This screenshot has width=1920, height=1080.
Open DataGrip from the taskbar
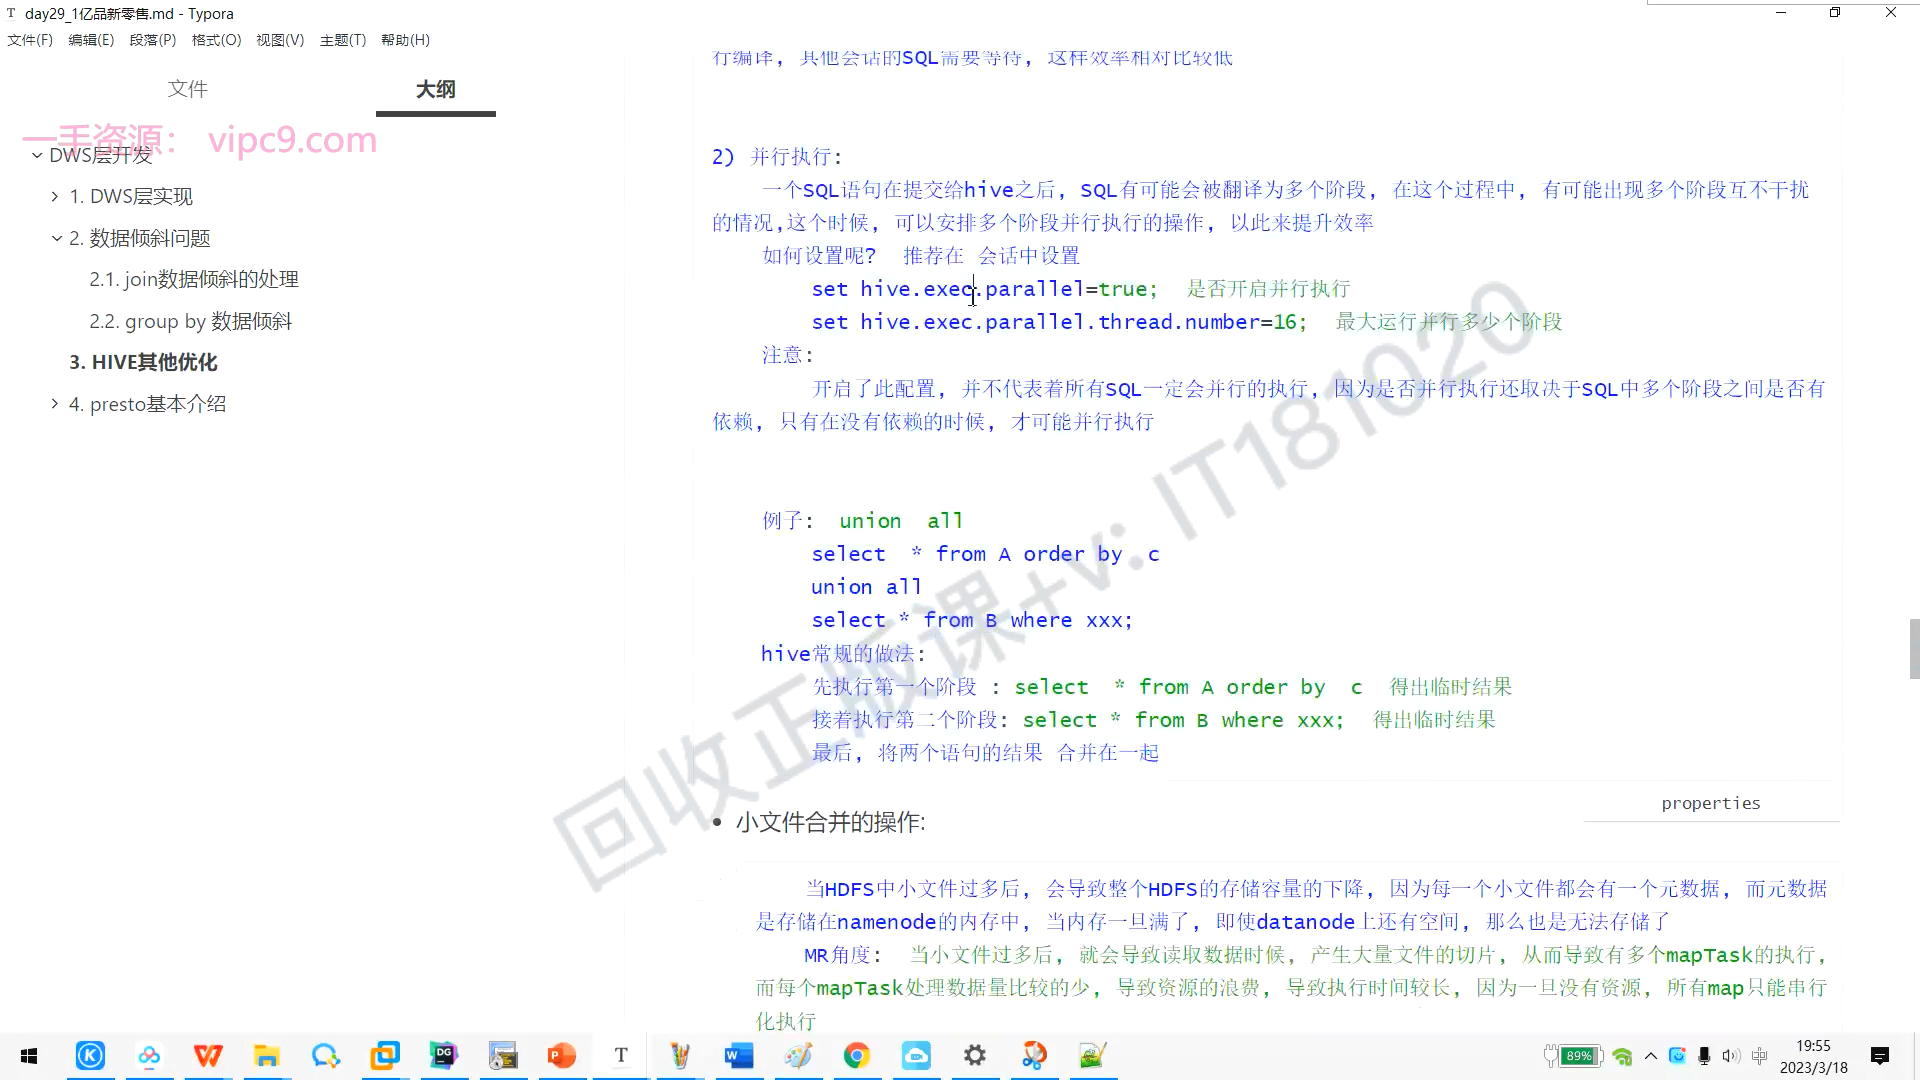click(443, 1055)
